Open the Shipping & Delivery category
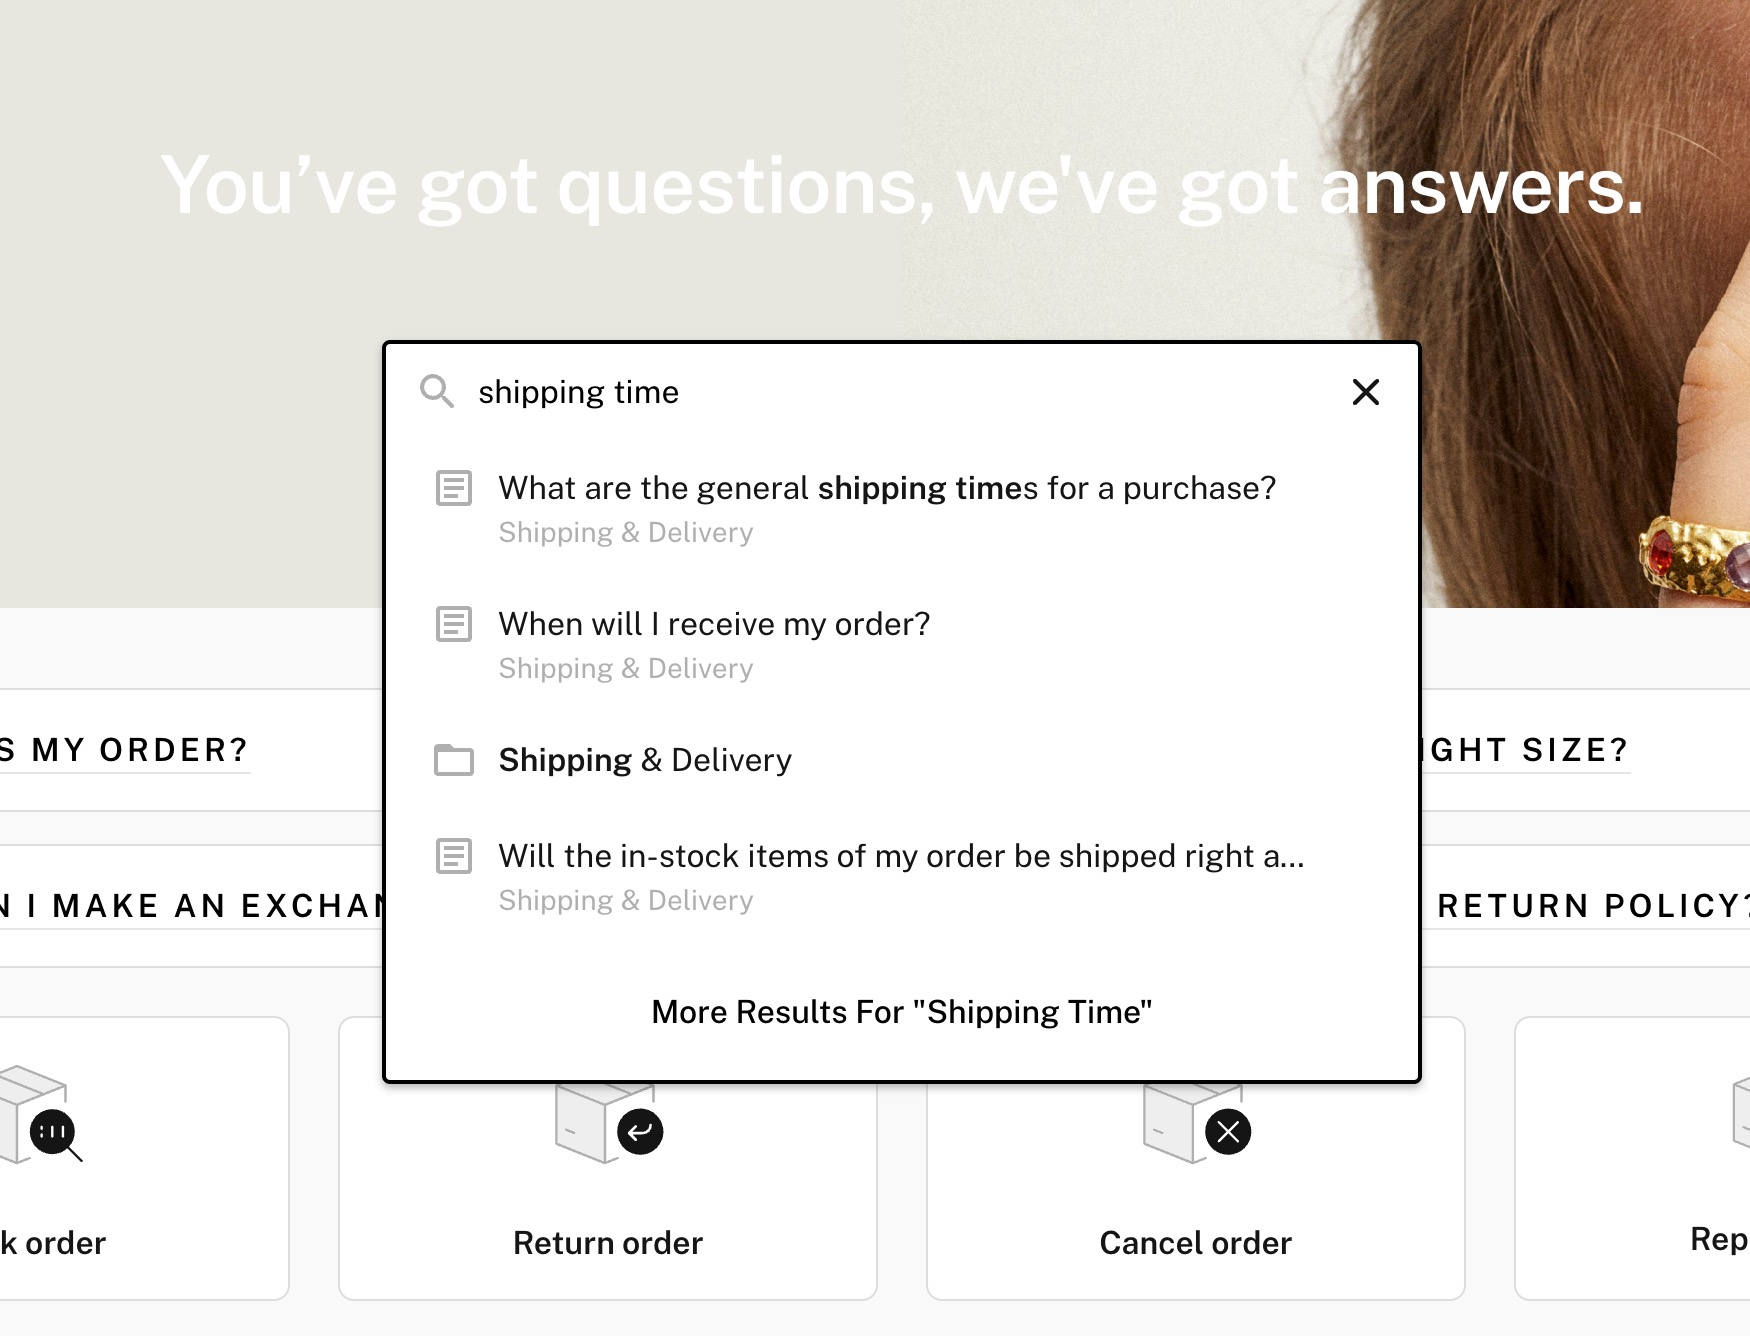This screenshot has width=1750, height=1336. [644, 760]
